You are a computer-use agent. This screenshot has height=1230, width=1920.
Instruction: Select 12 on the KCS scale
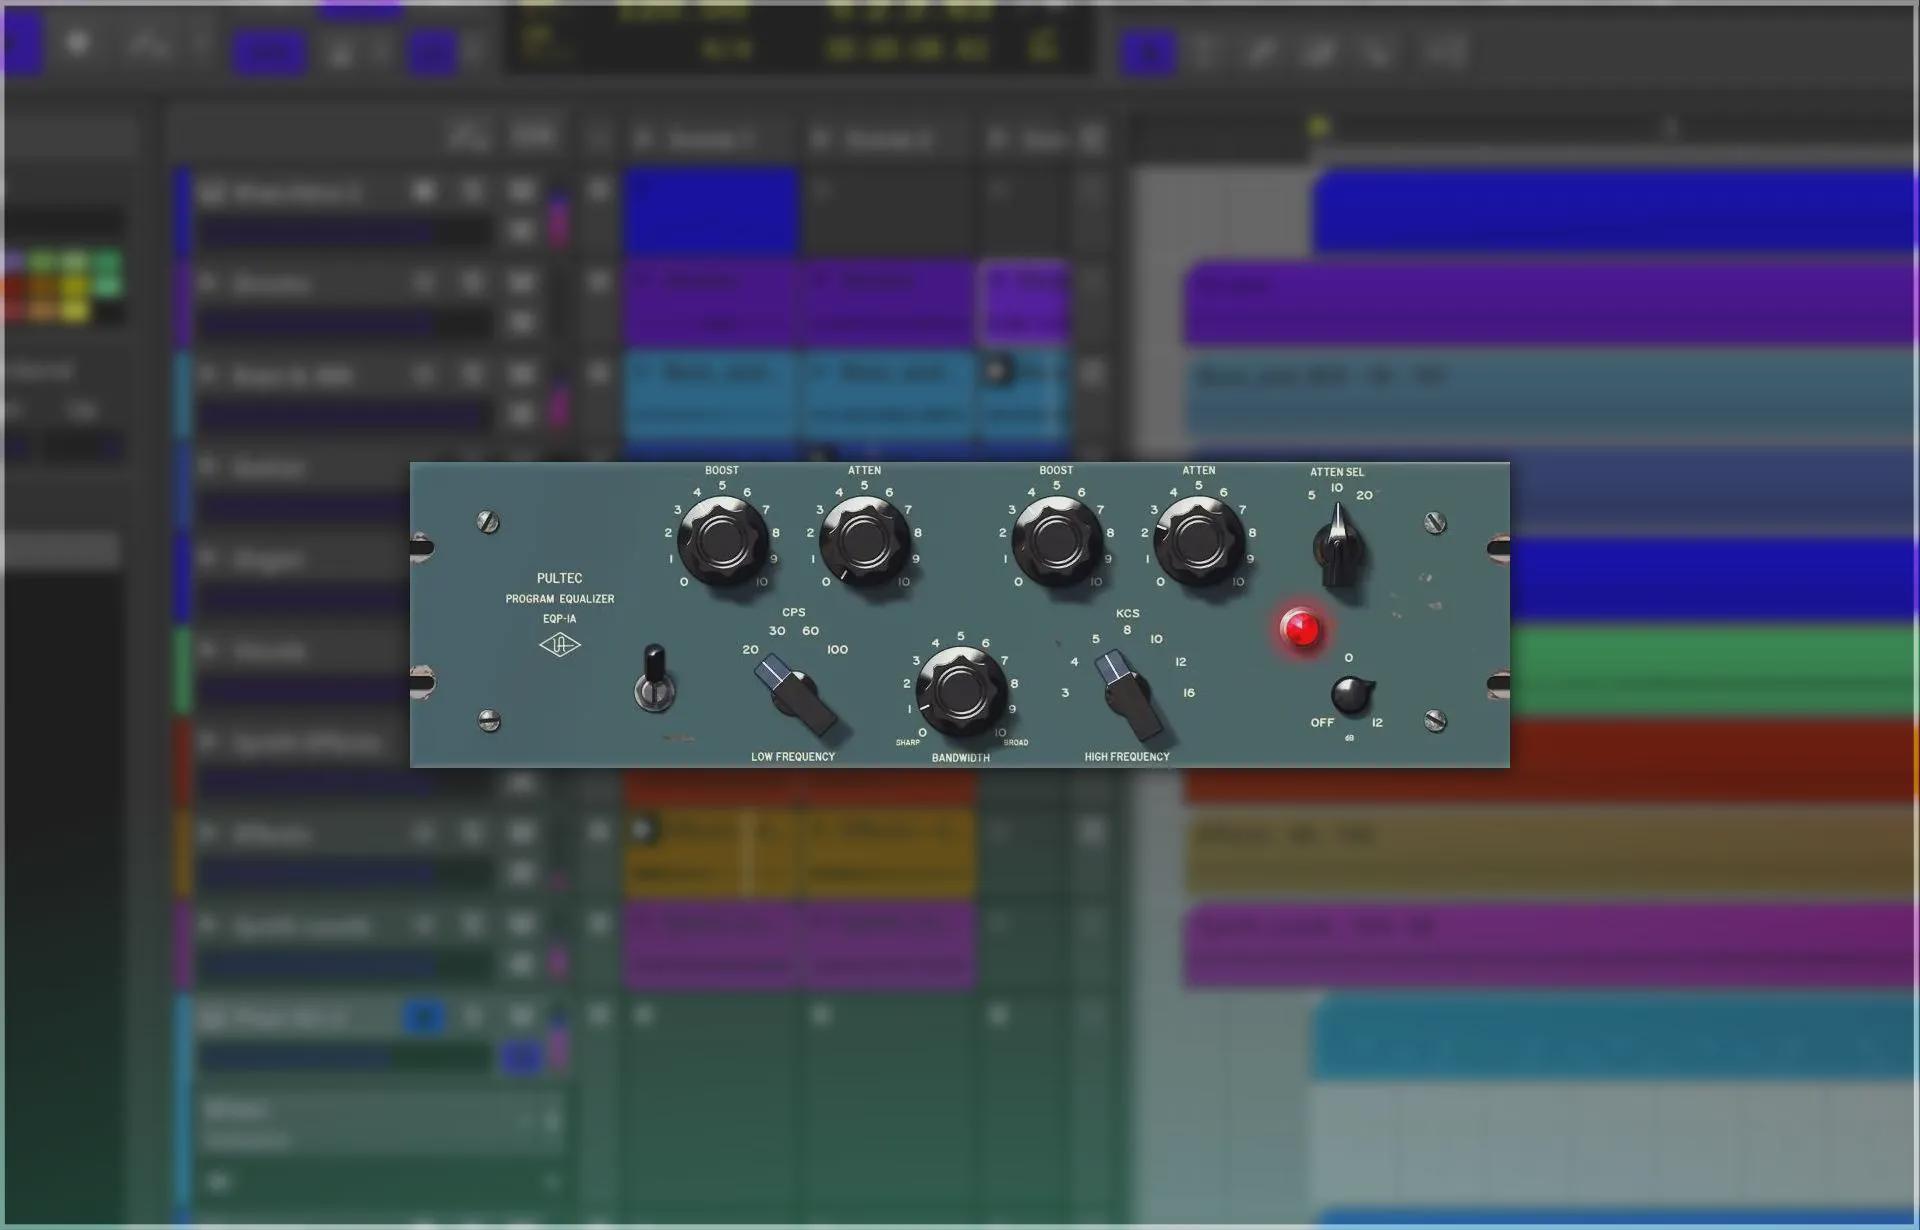(1180, 661)
